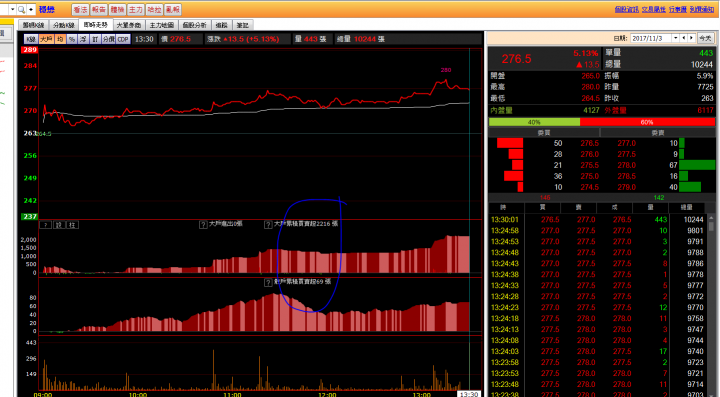
Task: Go to the next date arrow
Action: 692,38
